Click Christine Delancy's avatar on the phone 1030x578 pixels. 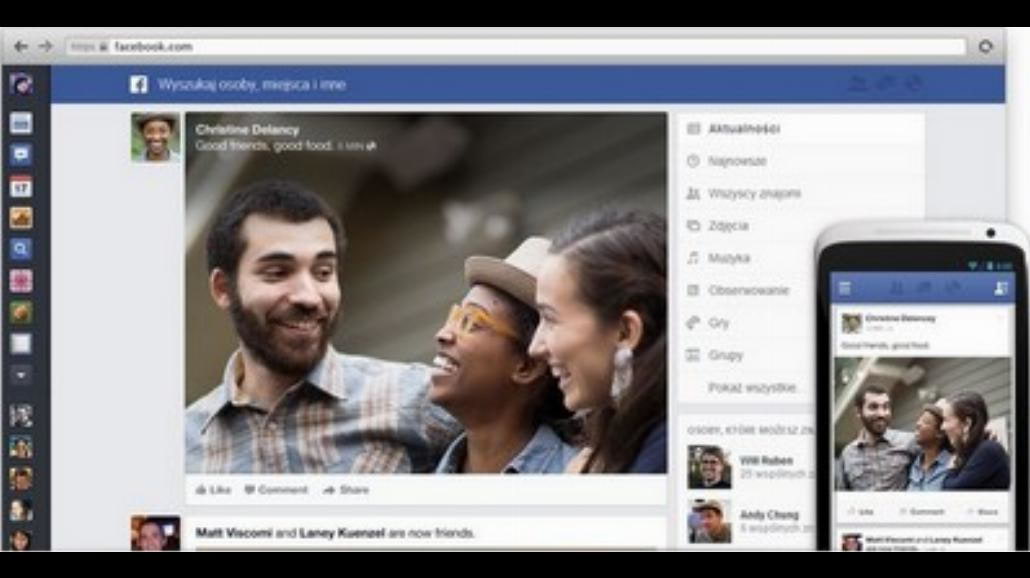tap(852, 323)
